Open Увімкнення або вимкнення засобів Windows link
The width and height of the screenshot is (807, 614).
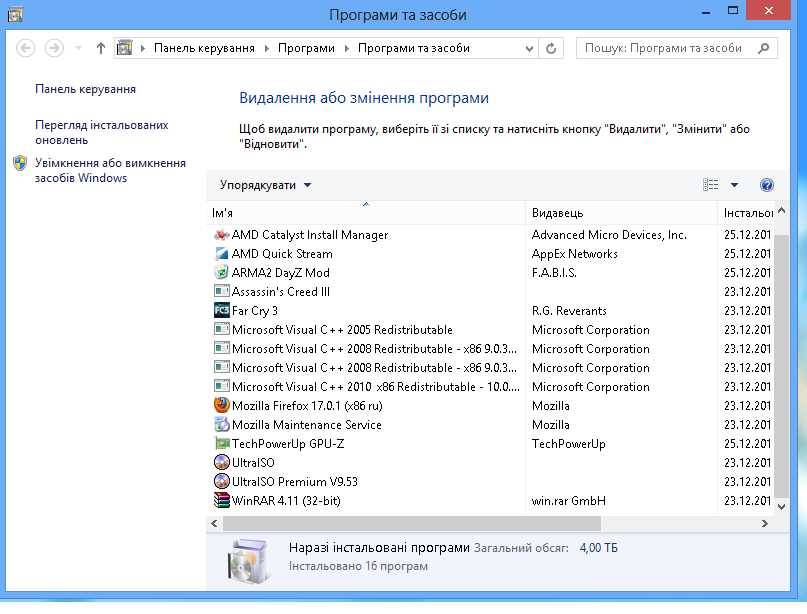click(x=110, y=170)
